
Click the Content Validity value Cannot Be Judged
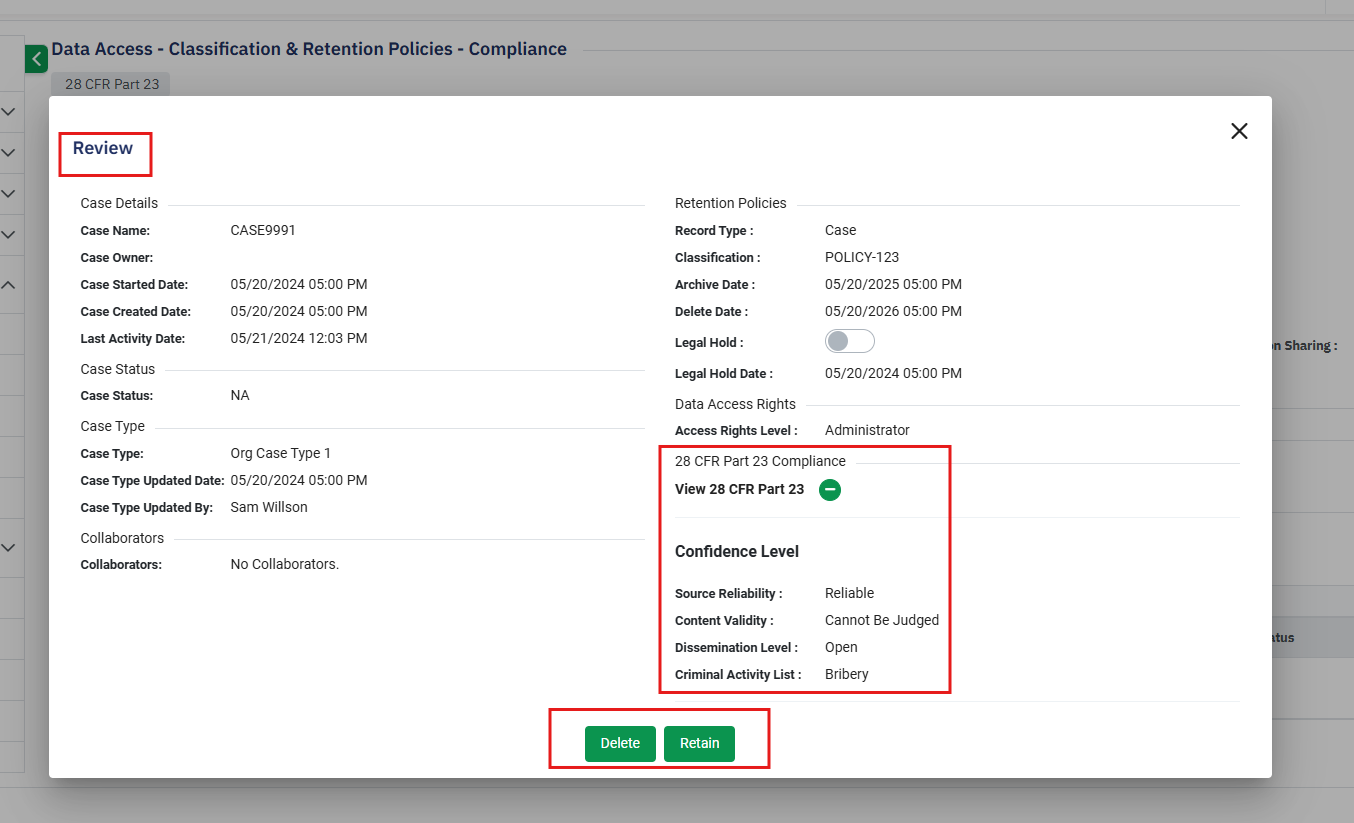[x=882, y=620]
